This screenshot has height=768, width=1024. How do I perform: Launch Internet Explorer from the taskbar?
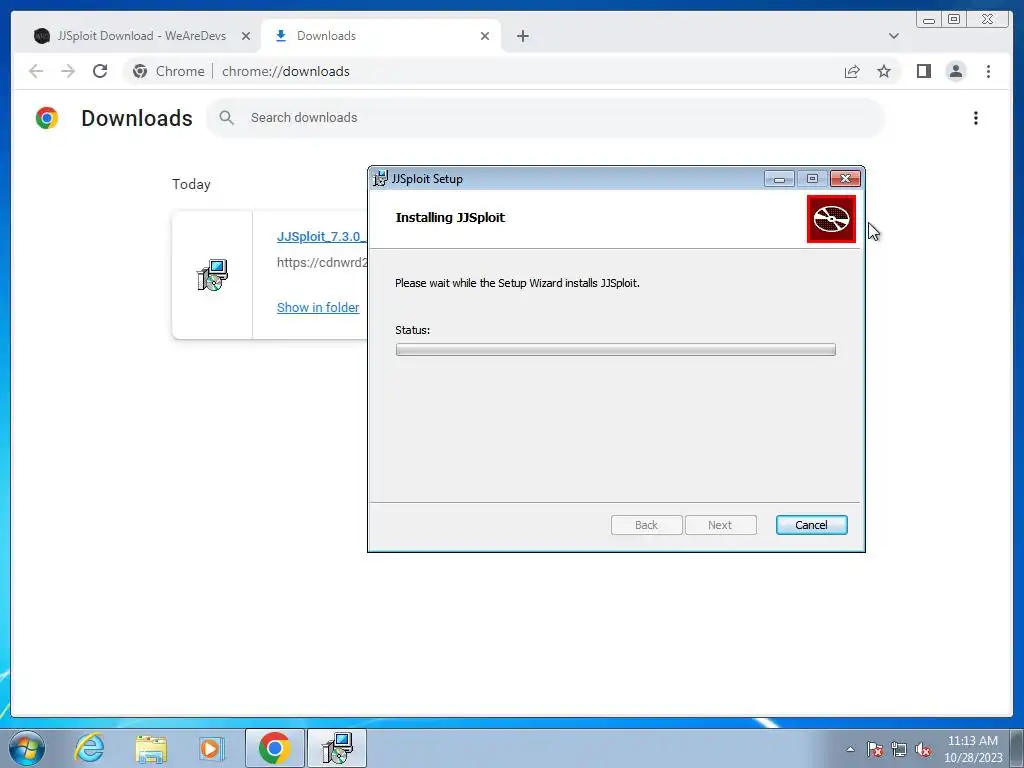click(x=89, y=748)
